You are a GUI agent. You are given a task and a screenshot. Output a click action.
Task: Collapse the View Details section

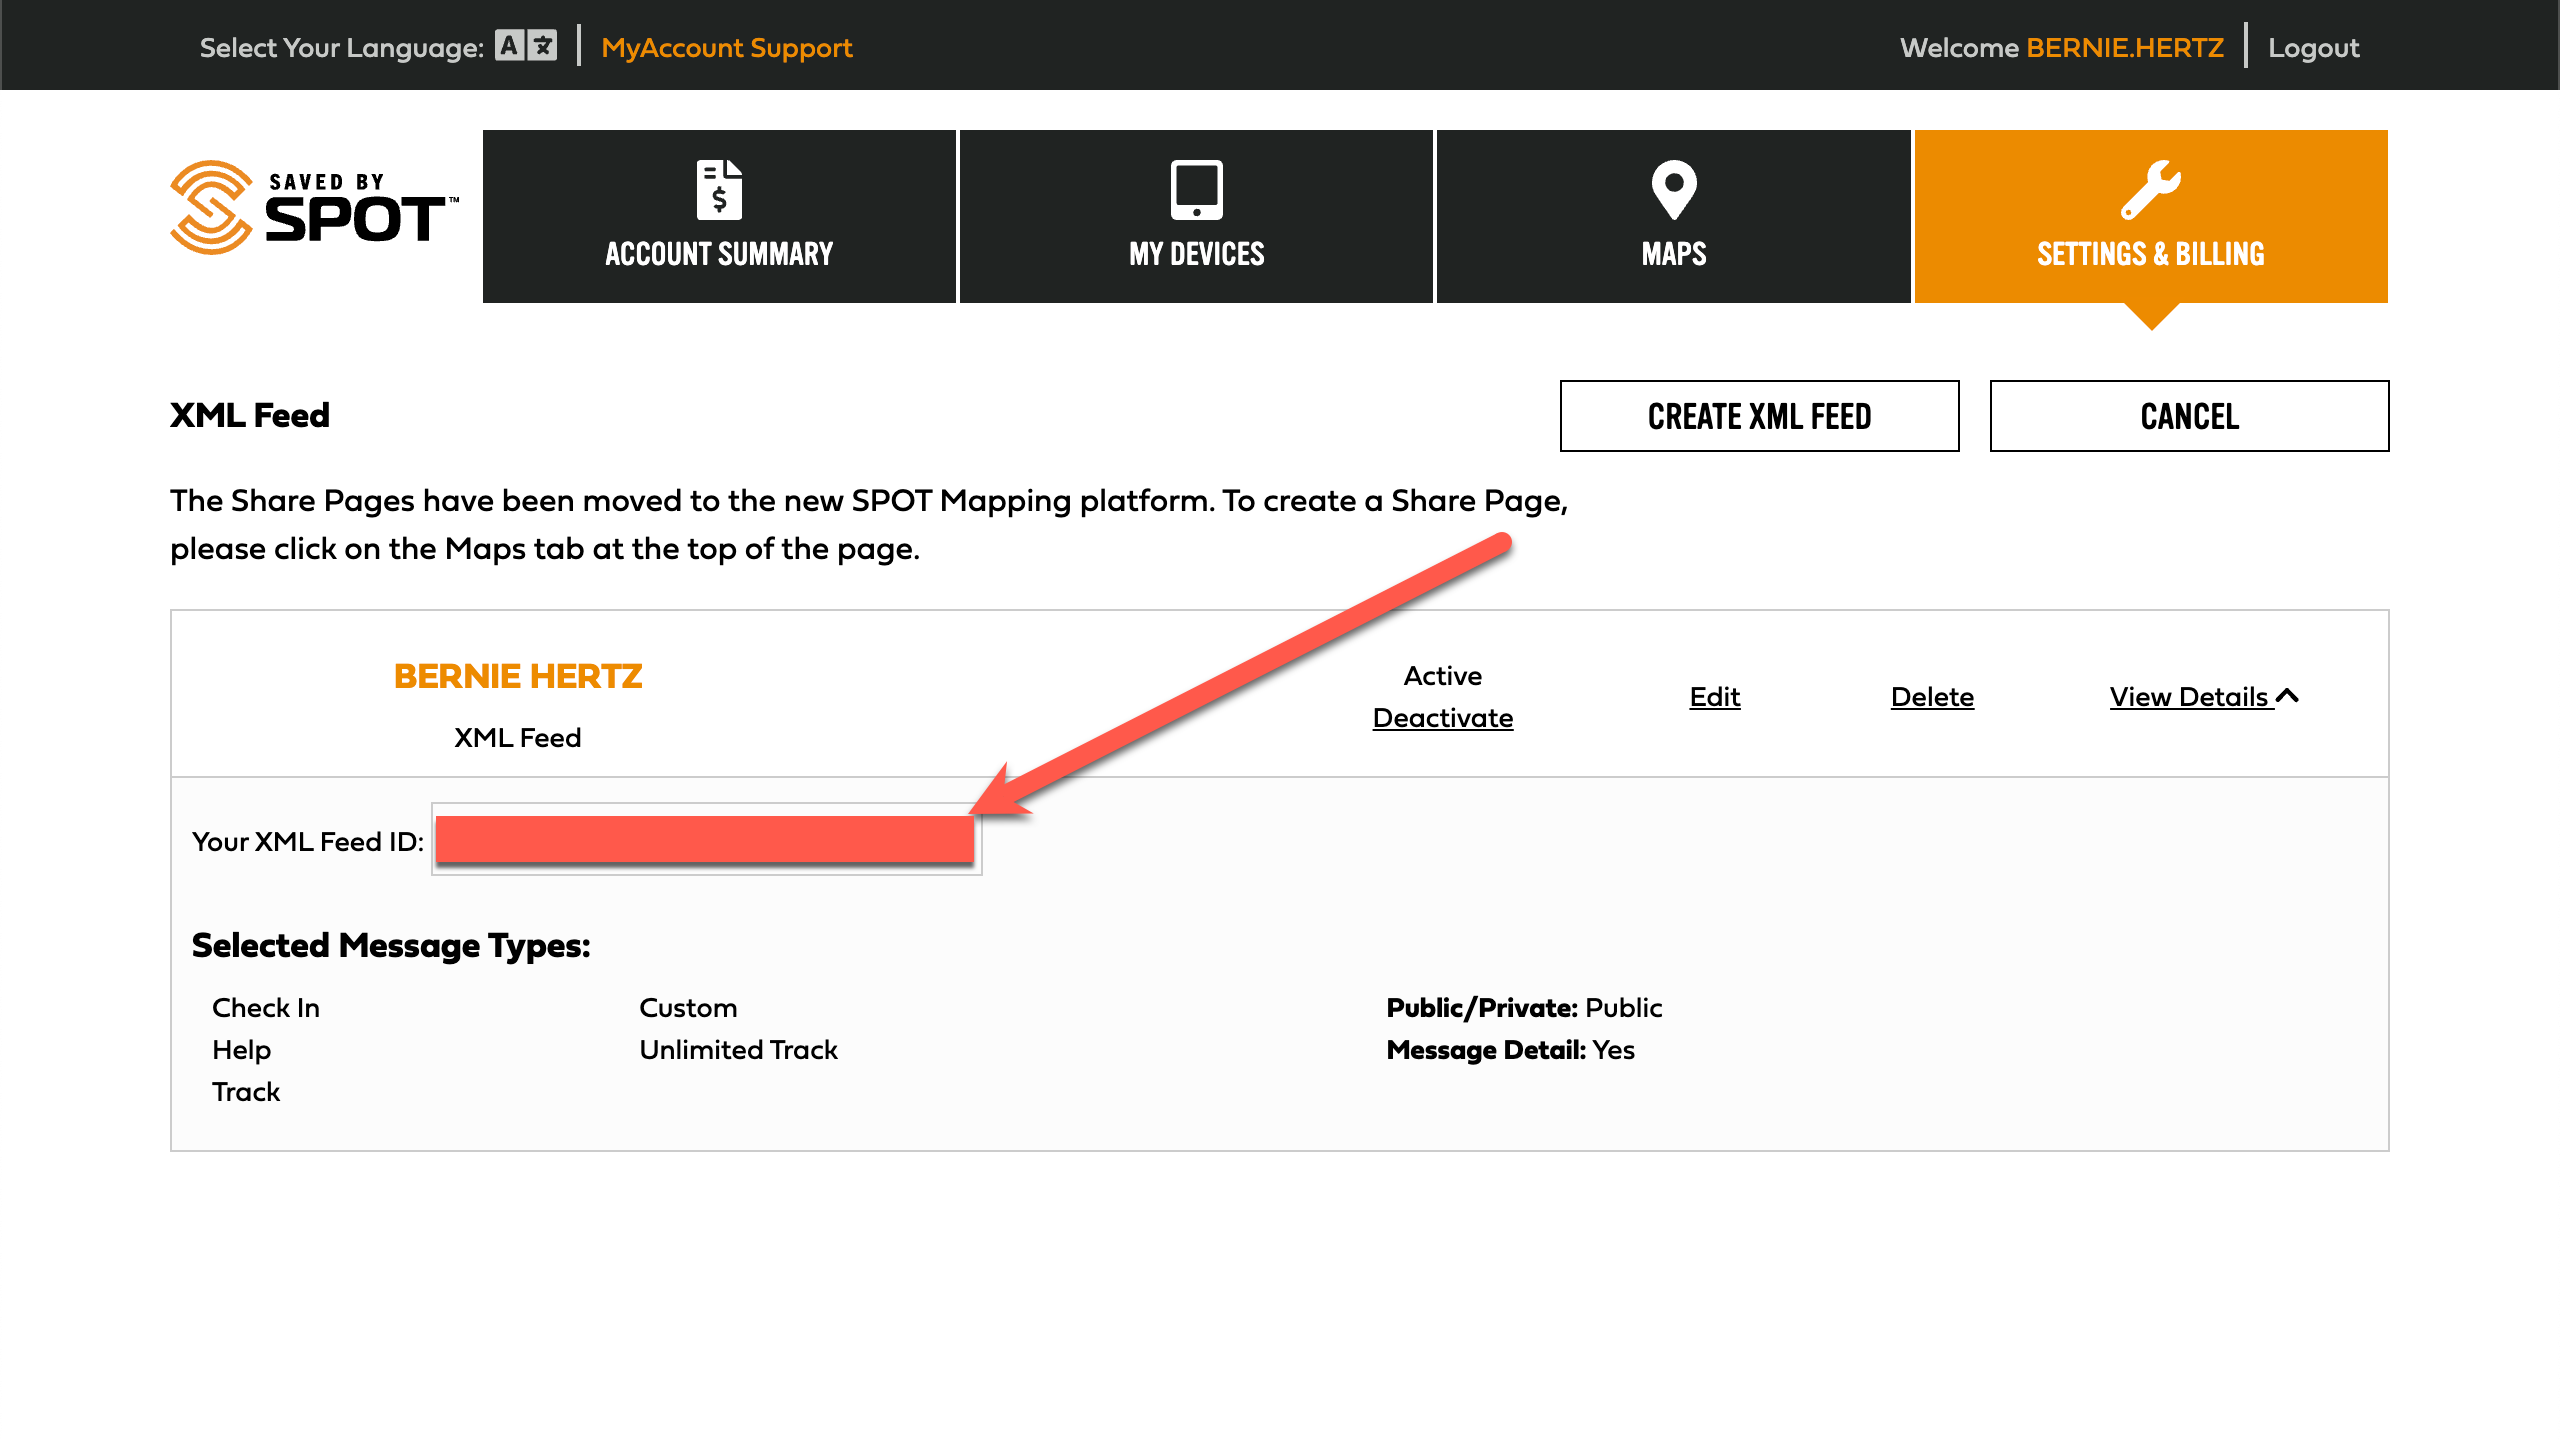[2204, 697]
